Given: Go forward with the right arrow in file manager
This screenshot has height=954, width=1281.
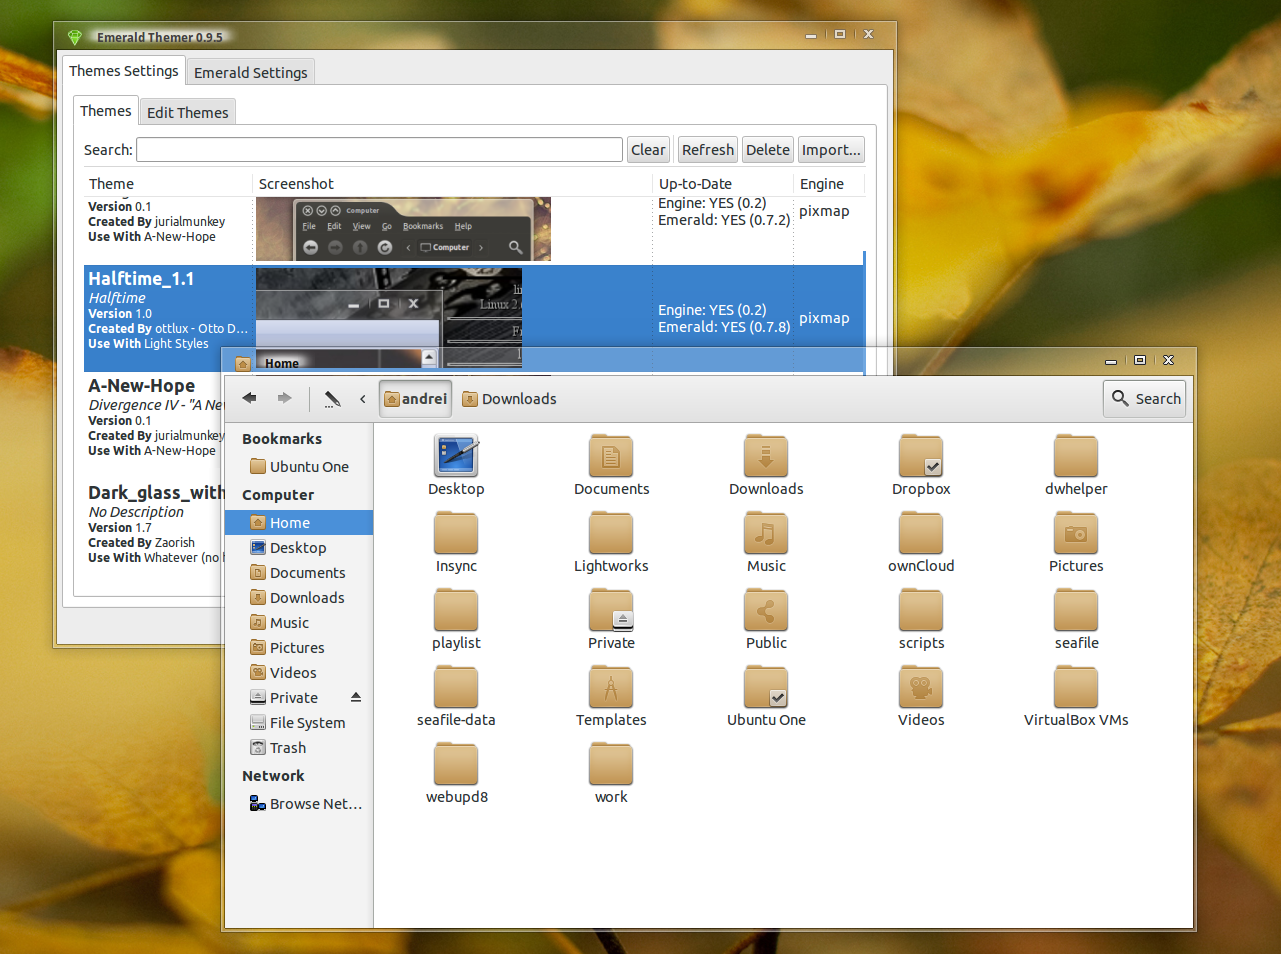Looking at the screenshot, I should (285, 398).
